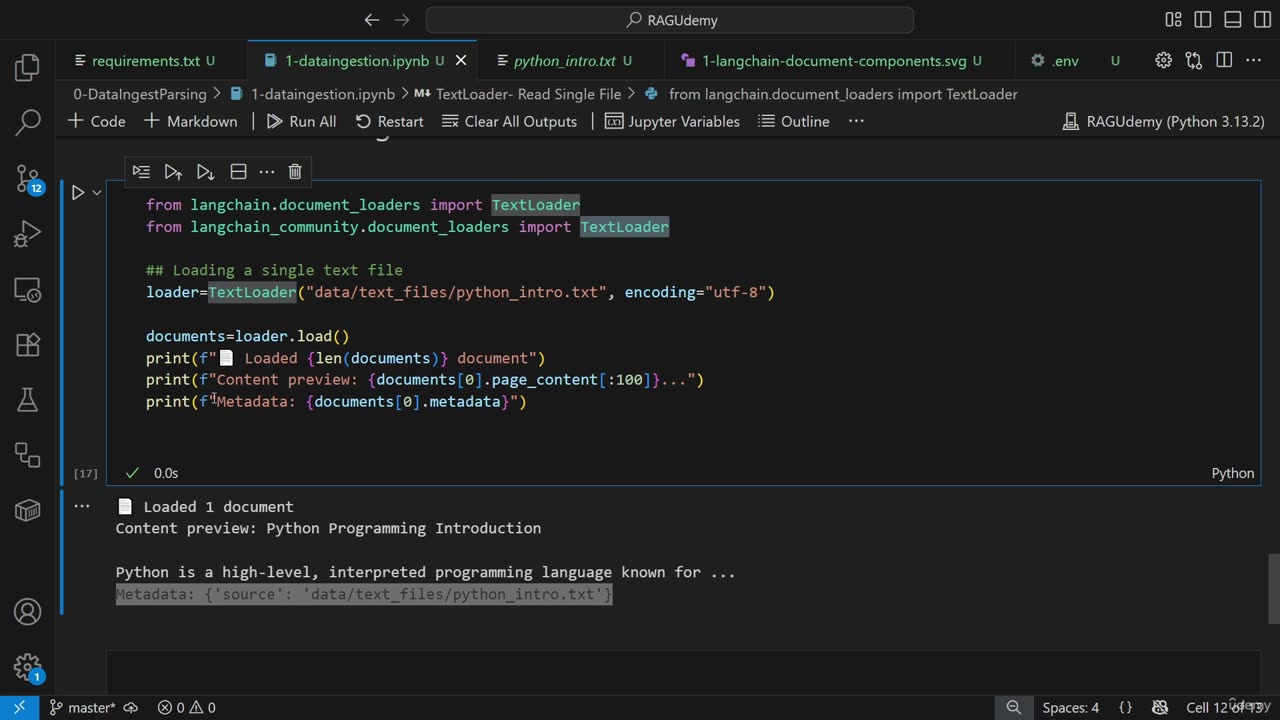Switch to the requirements.txt tab
The width and height of the screenshot is (1280, 720).
pos(146,61)
